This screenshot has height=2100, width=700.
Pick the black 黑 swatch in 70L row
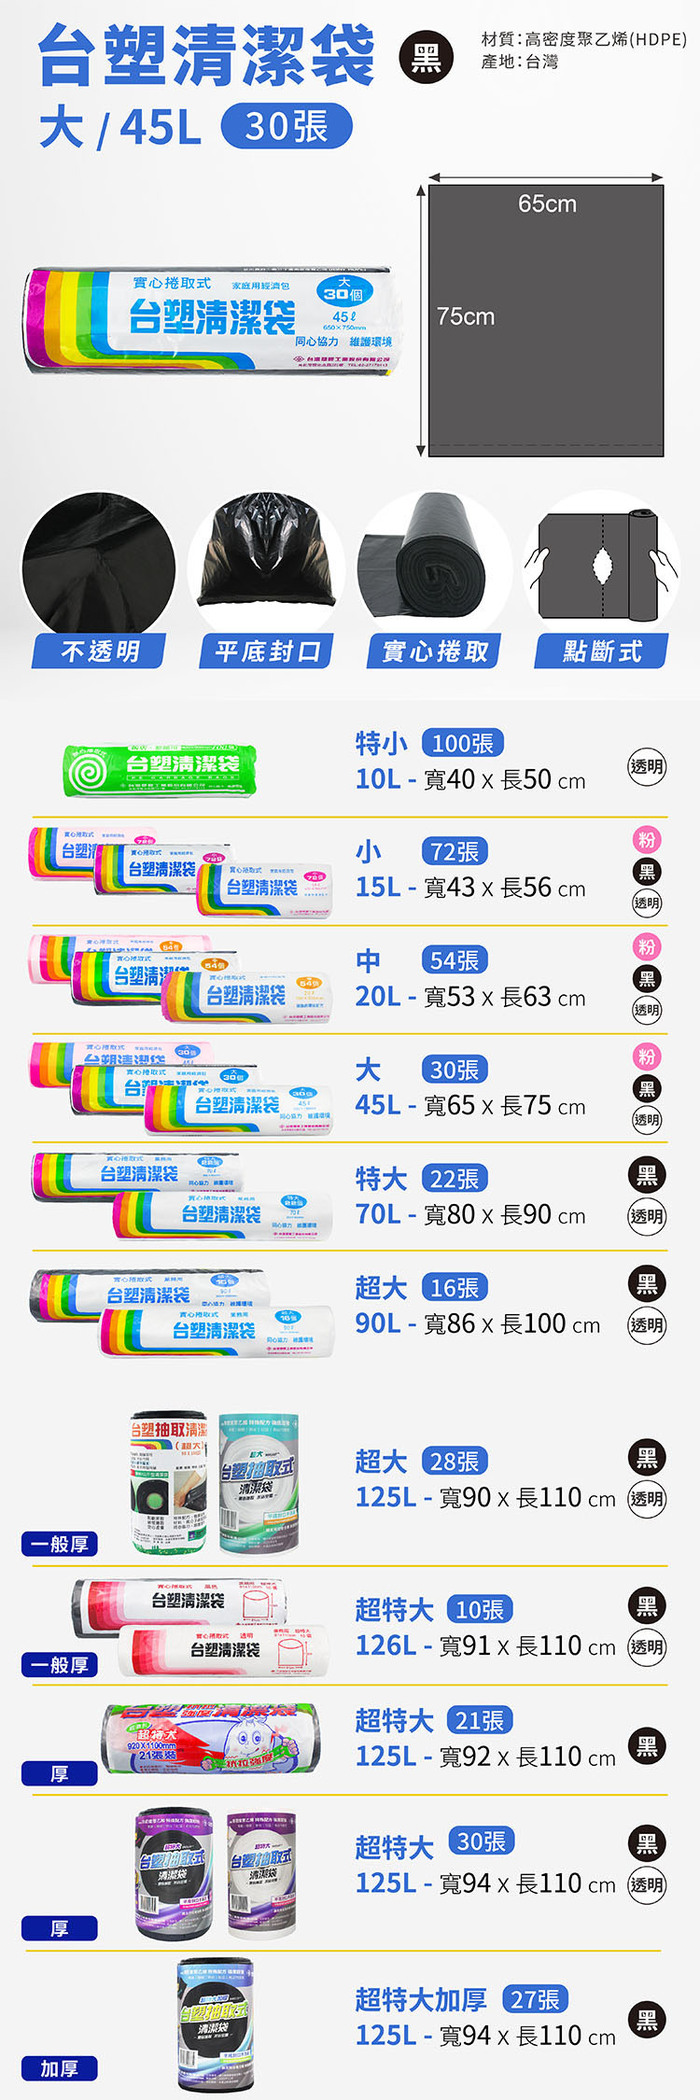[647, 1175]
